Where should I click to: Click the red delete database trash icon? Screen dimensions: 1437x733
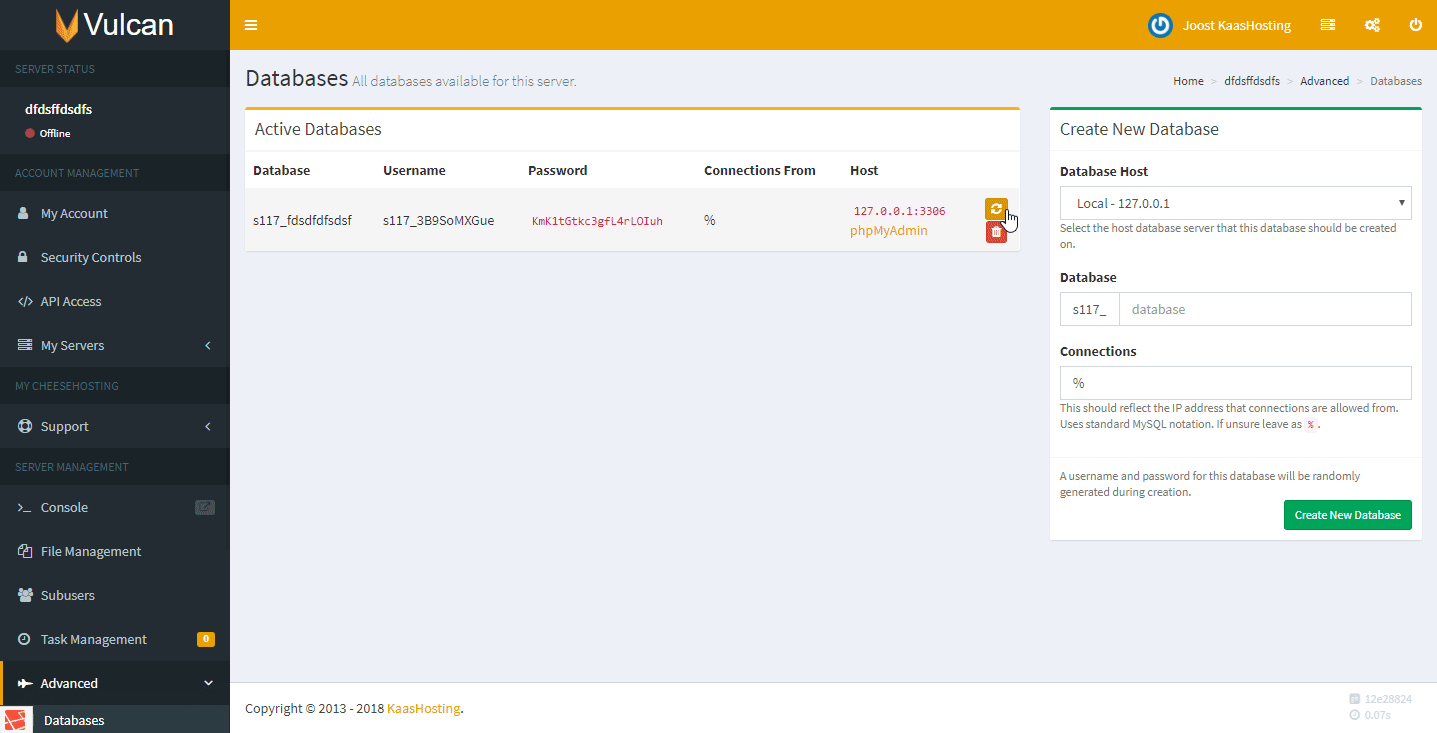995,232
